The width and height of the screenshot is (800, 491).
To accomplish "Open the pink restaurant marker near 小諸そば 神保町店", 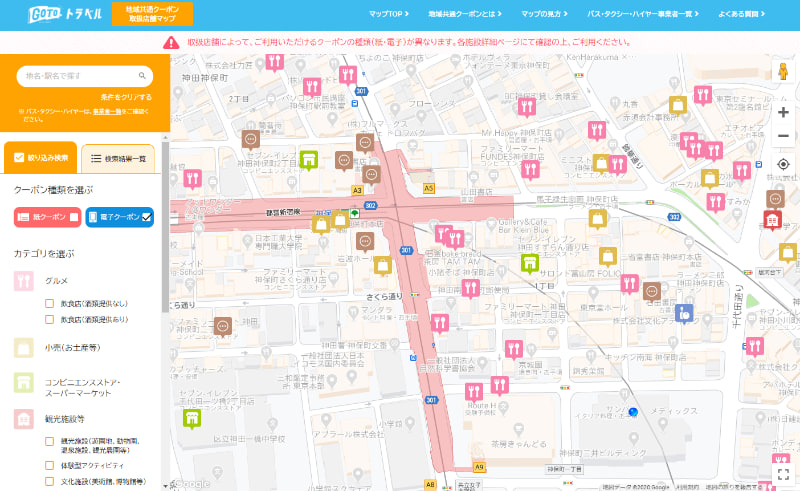I will point(470,288).
